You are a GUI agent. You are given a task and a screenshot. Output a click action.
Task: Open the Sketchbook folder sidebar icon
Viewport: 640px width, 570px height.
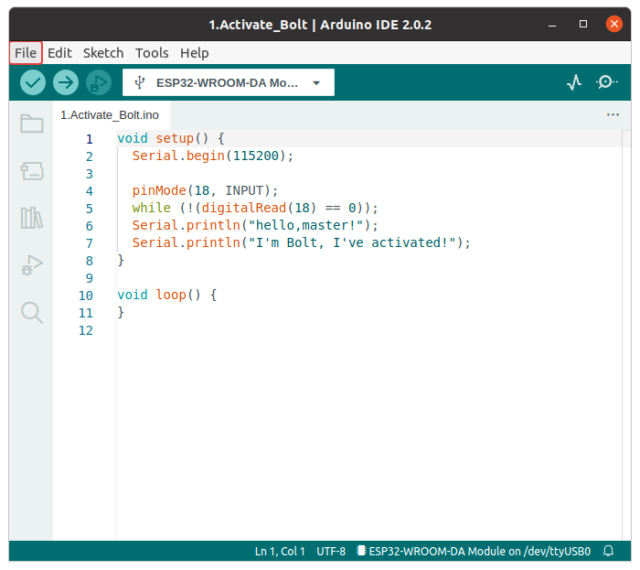[x=32, y=124]
